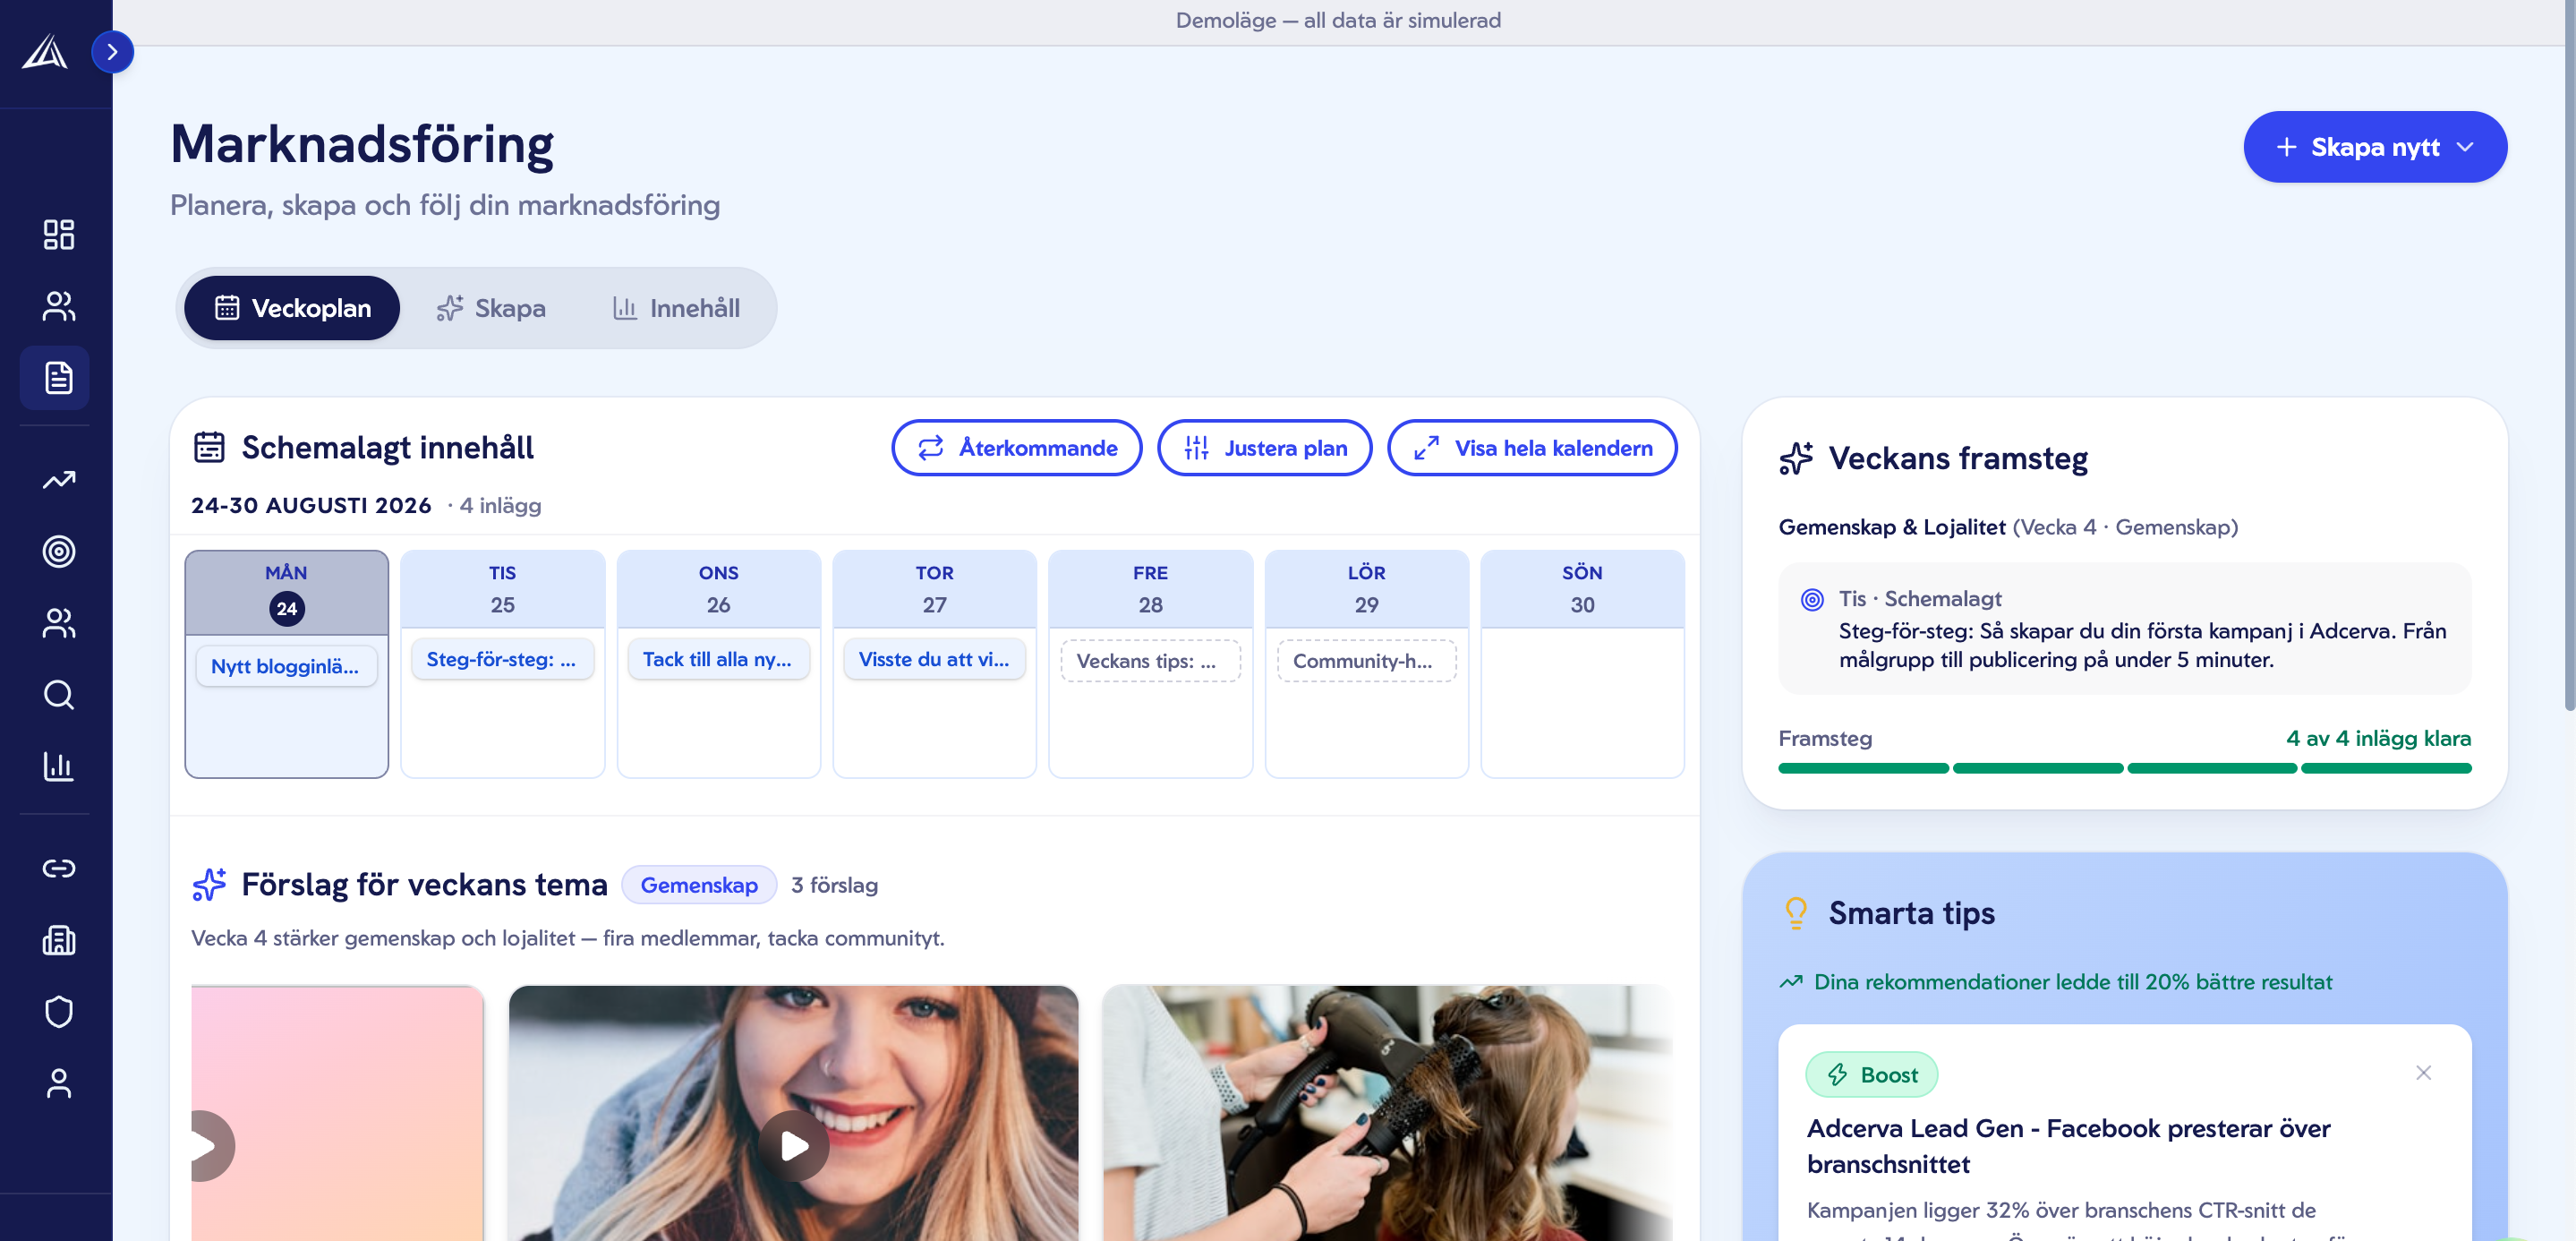Open the Skapa nytt dropdown button
2576x1241 pixels.
pyautogui.click(x=2375, y=147)
